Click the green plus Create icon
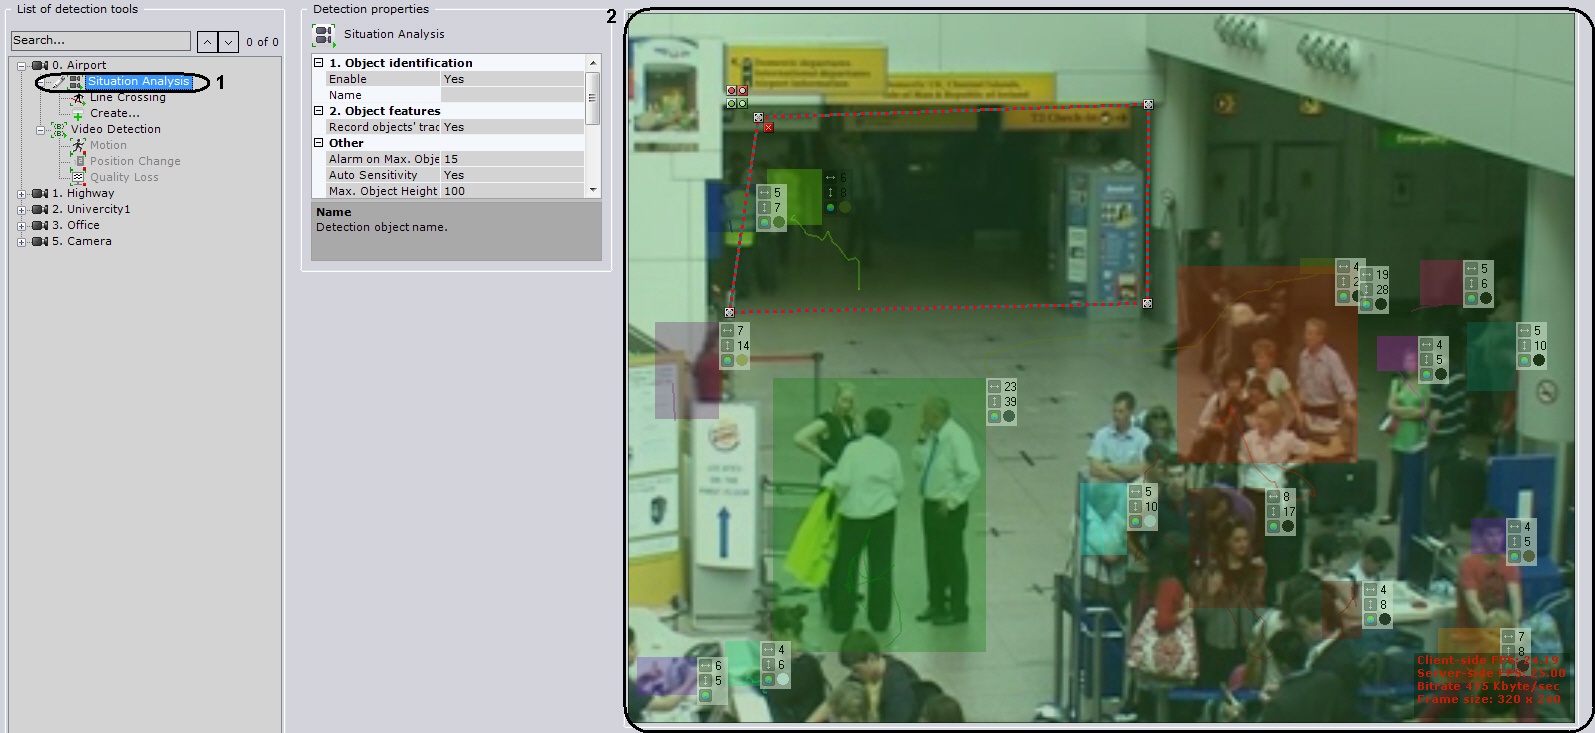The height and width of the screenshot is (733, 1595). coord(78,114)
